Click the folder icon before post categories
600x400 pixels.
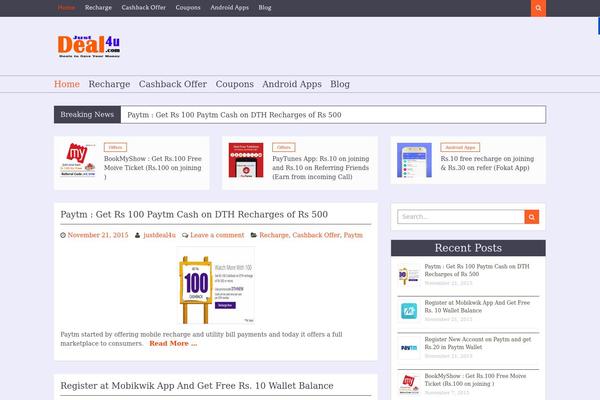point(253,235)
